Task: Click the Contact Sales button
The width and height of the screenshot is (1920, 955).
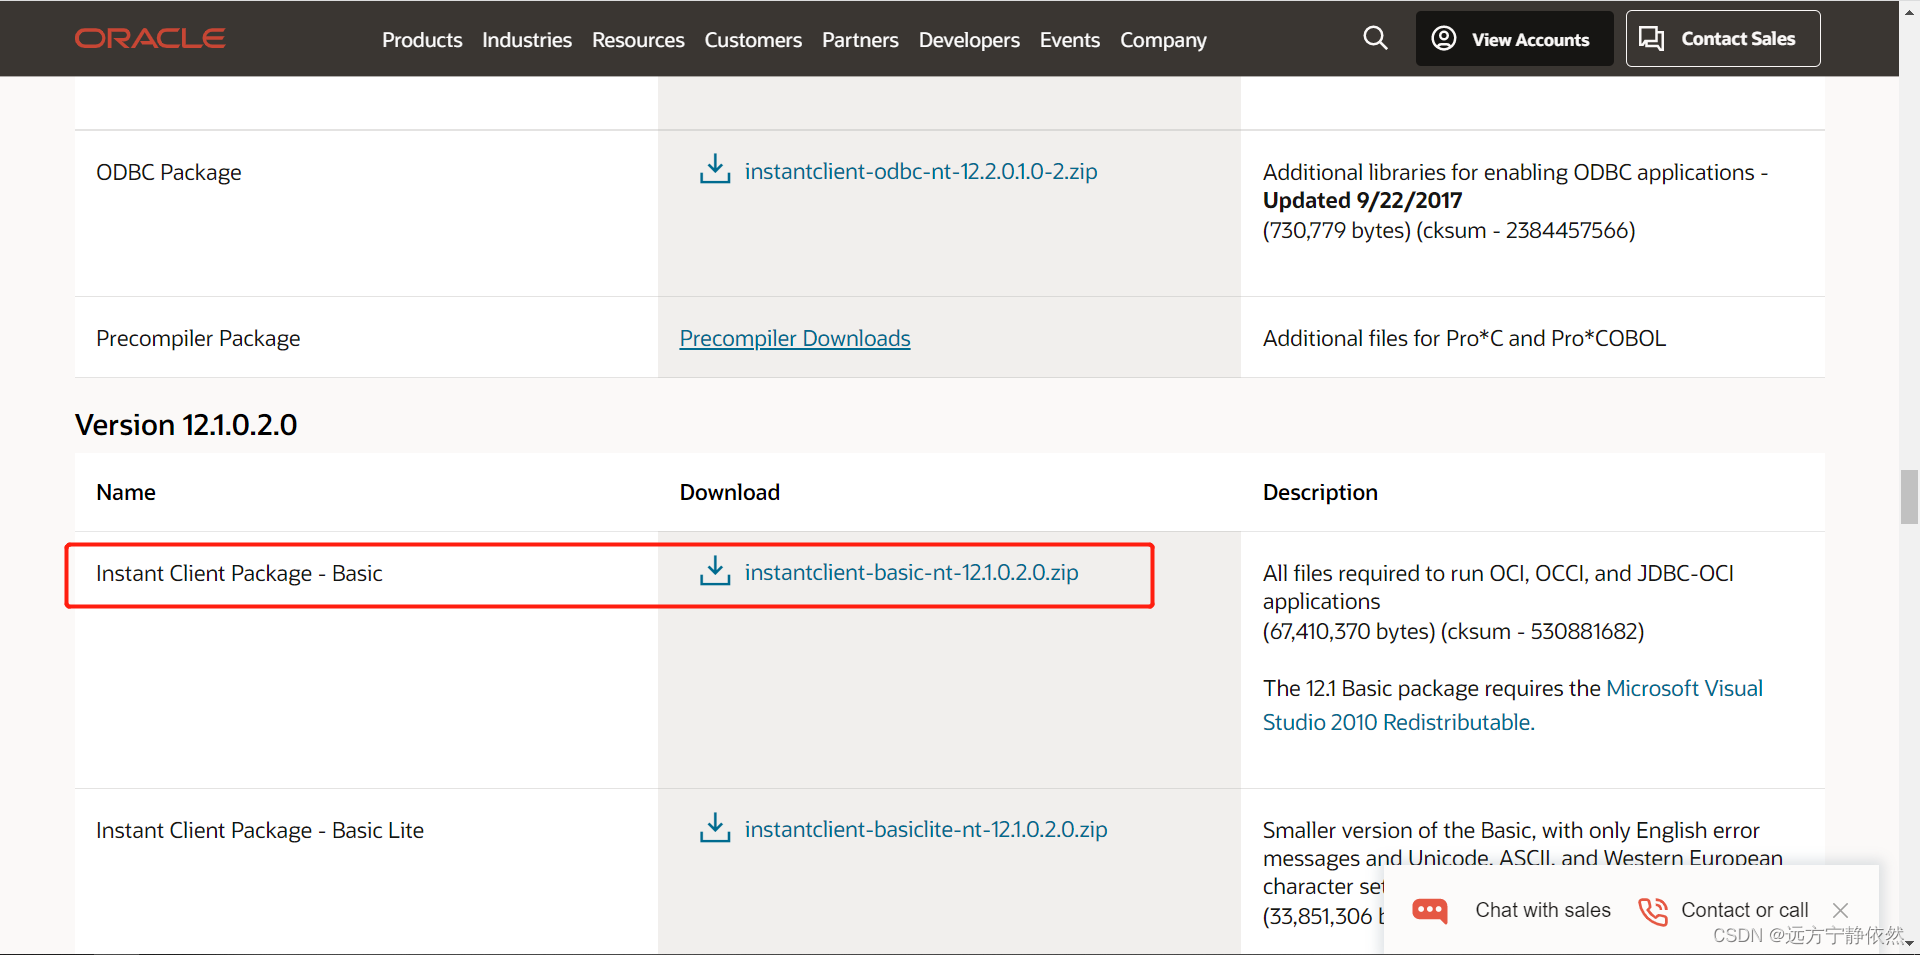Action: [x=1723, y=39]
